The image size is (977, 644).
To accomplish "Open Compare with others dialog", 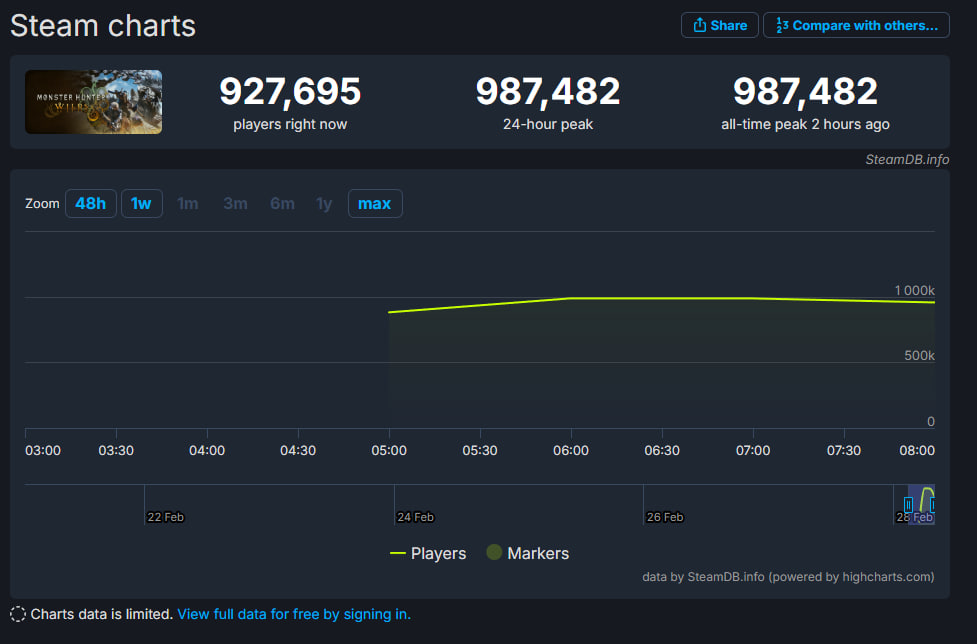I will (856, 26).
